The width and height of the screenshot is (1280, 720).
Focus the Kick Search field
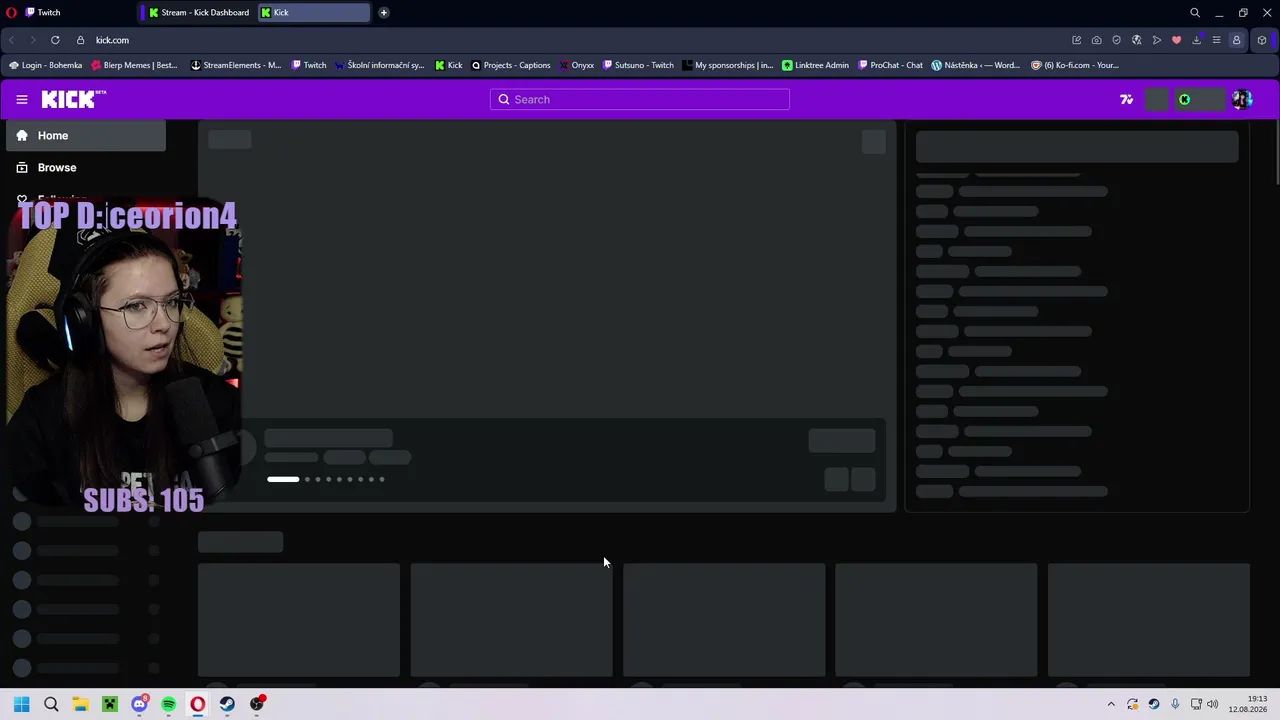(x=640, y=99)
